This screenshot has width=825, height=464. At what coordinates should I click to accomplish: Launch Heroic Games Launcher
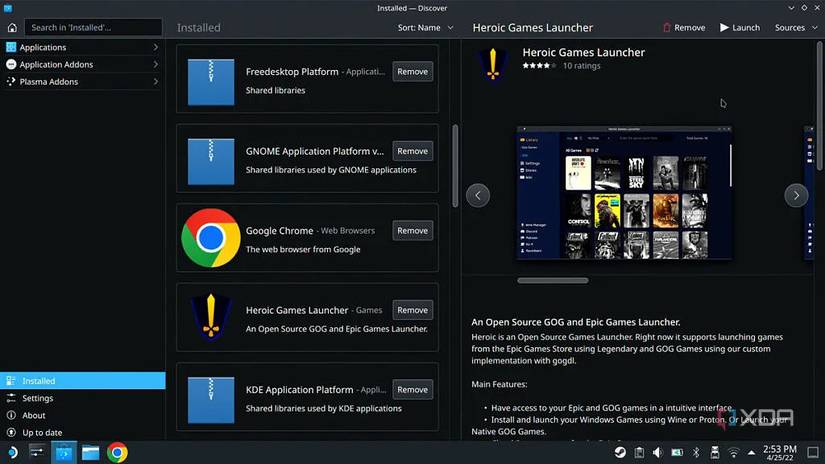740,27
